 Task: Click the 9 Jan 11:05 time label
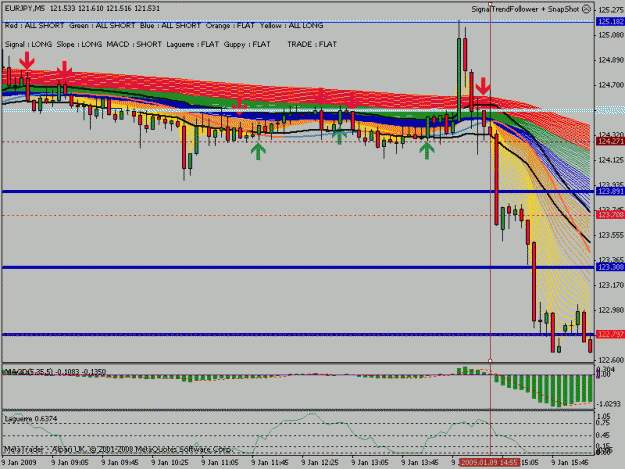tap(220, 463)
